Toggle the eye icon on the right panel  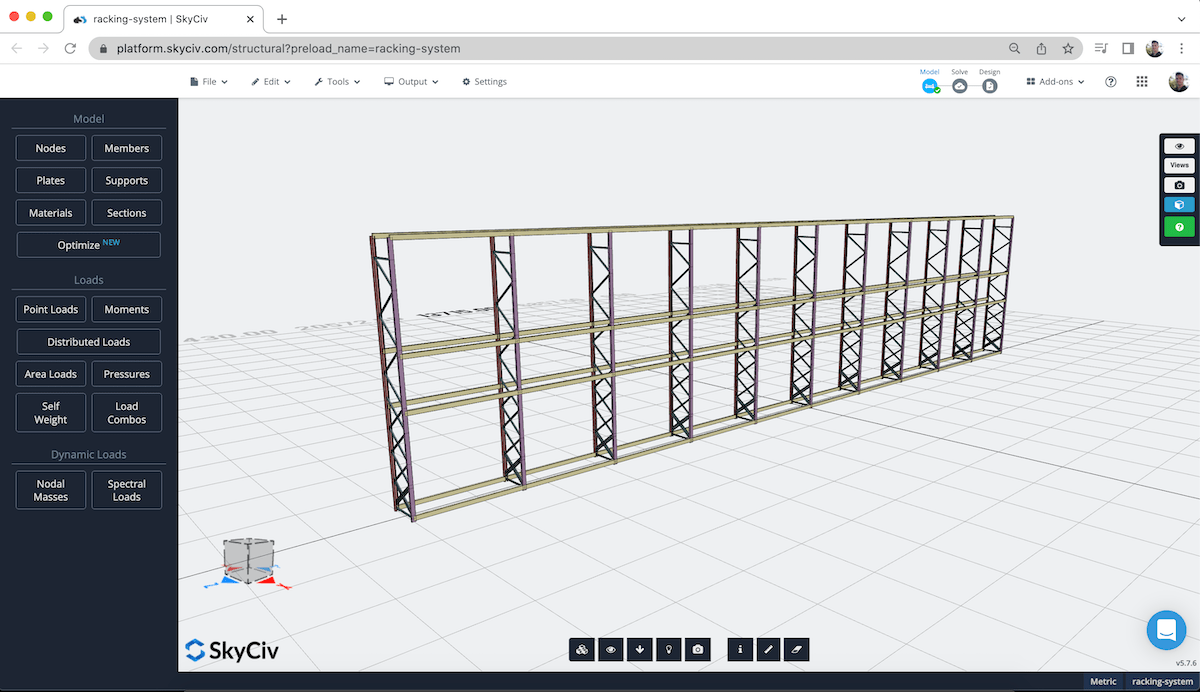coord(1179,145)
